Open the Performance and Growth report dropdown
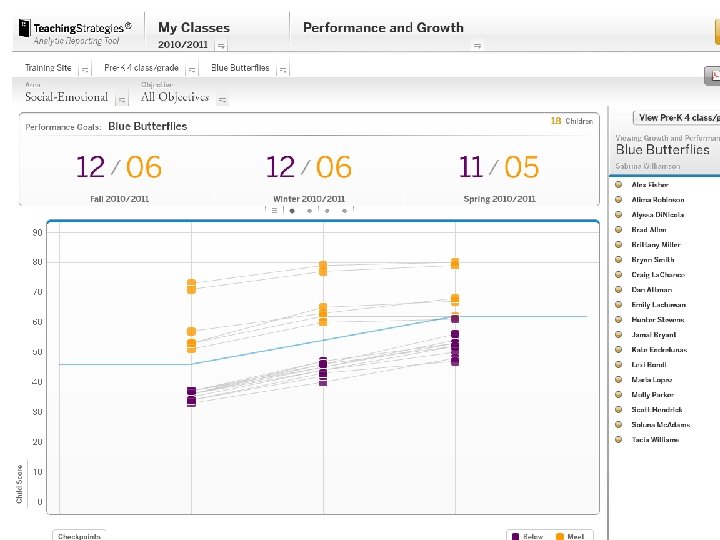 (x=478, y=45)
